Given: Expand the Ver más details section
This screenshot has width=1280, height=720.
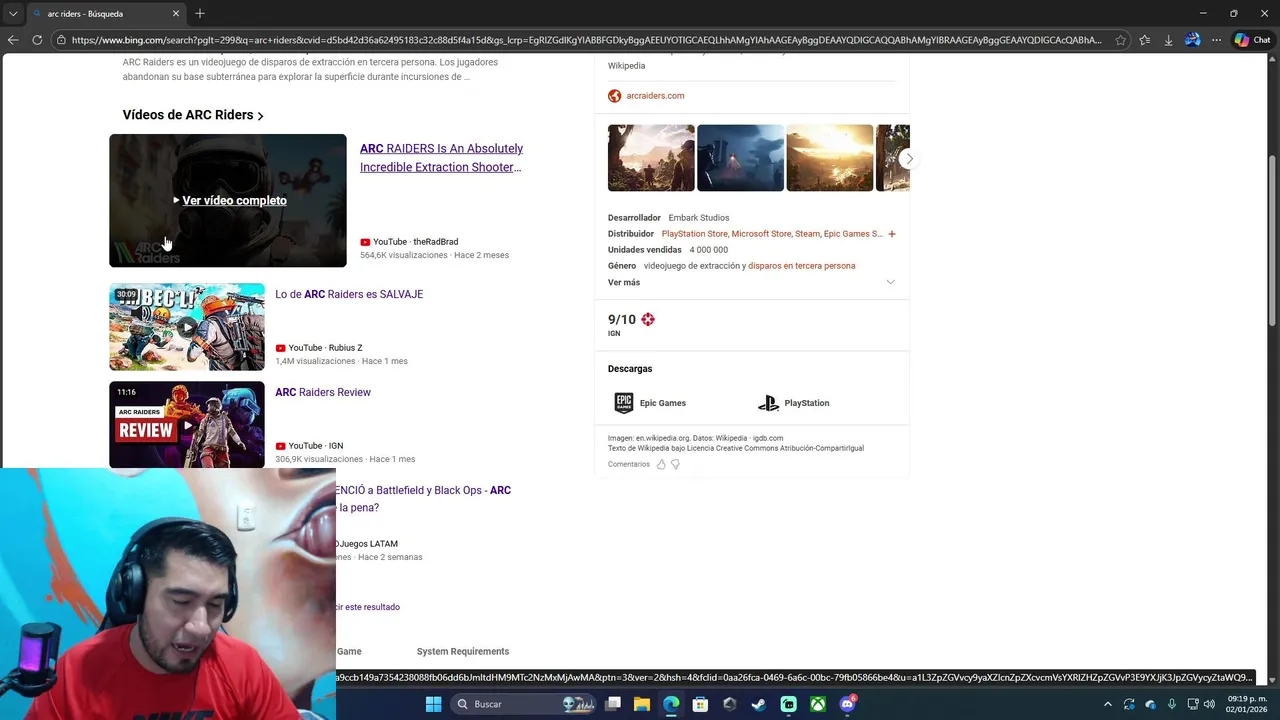Looking at the screenshot, I should click(x=751, y=282).
